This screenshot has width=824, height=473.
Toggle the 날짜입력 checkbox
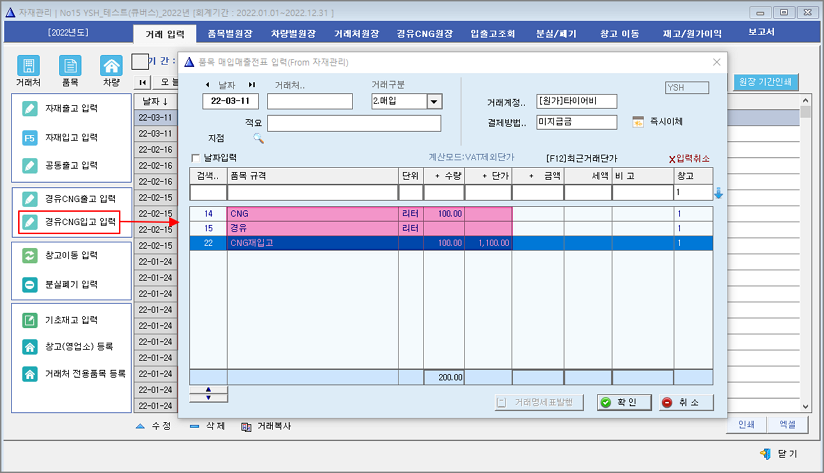pyautogui.click(x=195, y=158)
